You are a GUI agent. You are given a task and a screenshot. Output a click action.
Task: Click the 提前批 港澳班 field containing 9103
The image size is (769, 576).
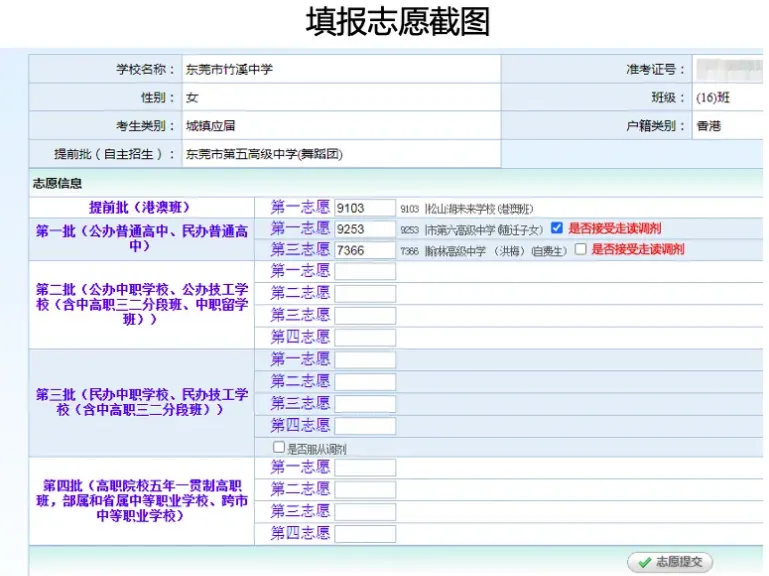tap(365, 208)
